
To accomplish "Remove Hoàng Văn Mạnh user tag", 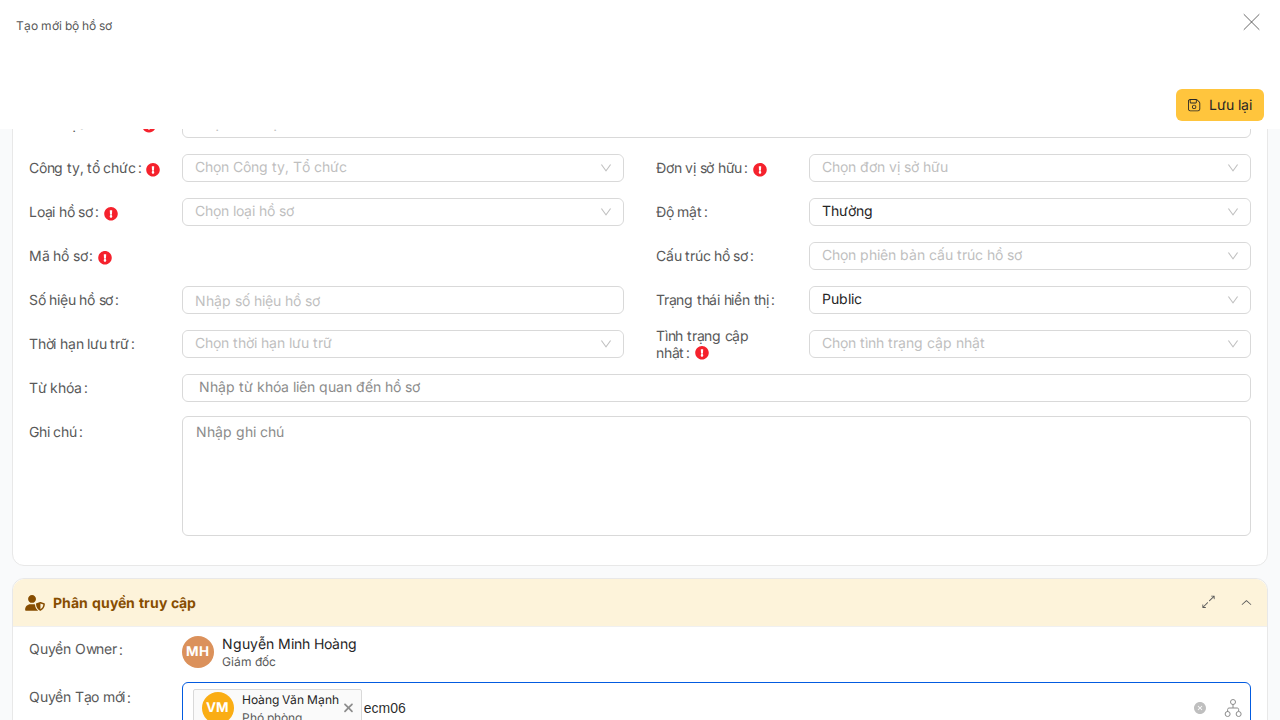I will (348, 708).
